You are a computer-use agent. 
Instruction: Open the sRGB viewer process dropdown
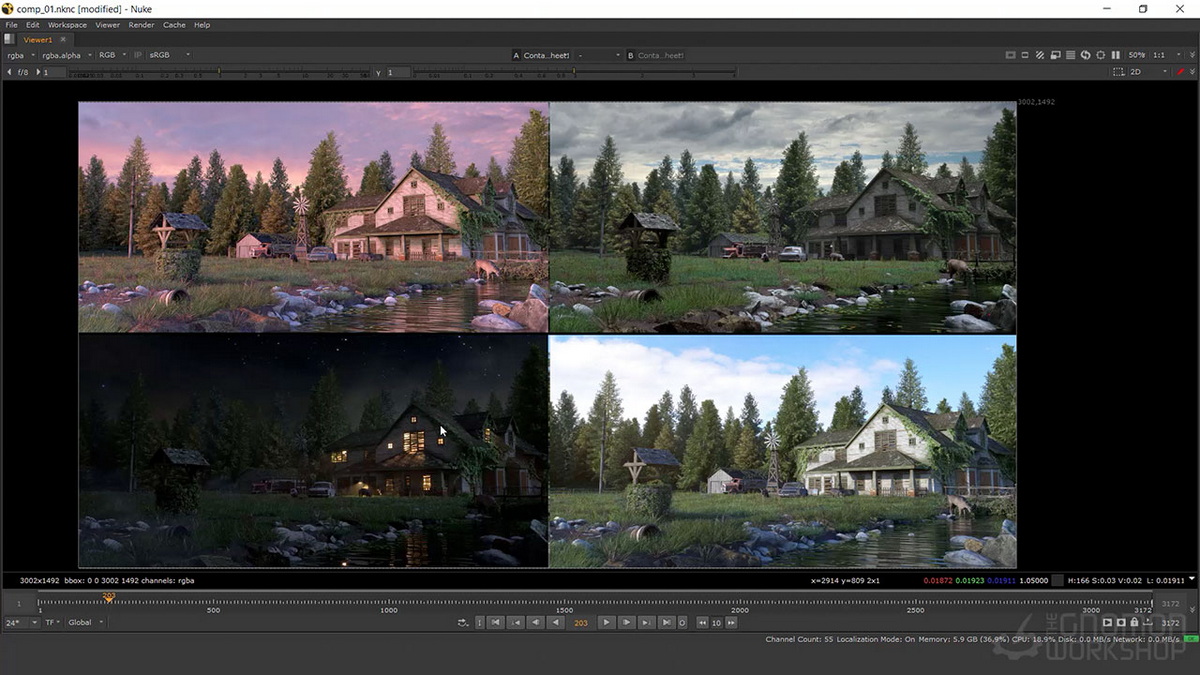(x=169, y=55)
